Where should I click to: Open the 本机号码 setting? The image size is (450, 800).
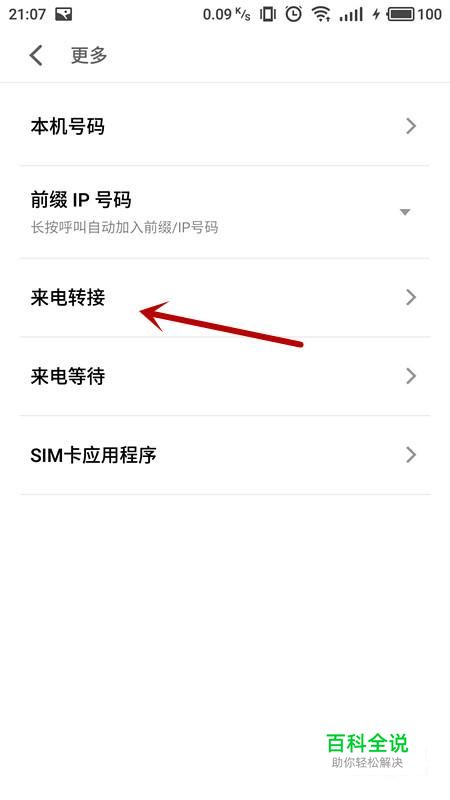[x=225, y=126]
